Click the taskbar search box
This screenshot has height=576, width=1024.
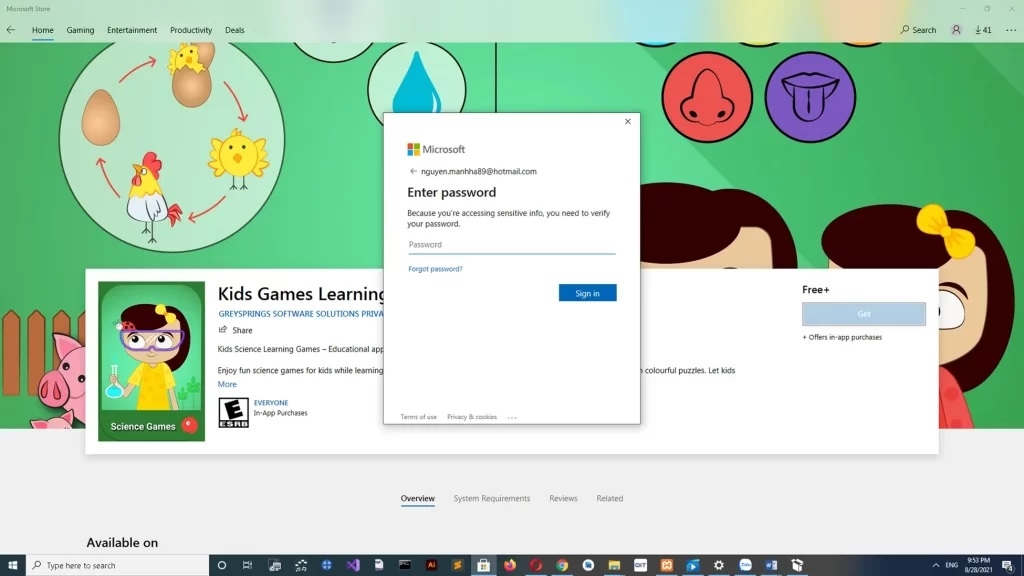118,565
